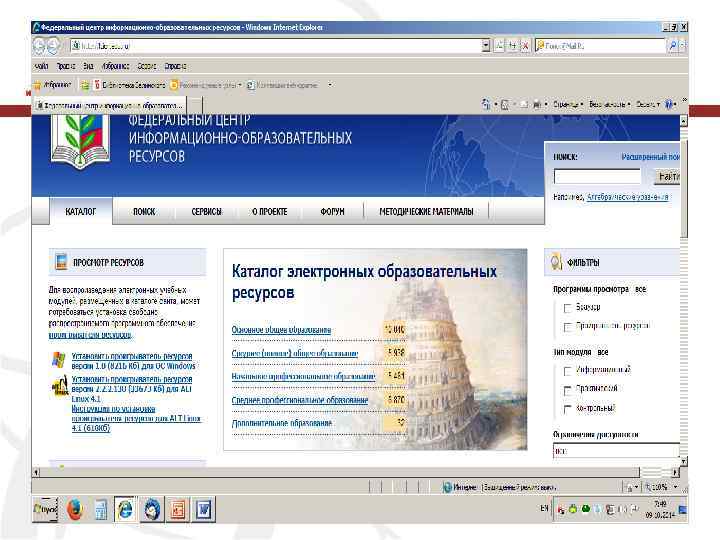Select the ФОРУМ site tab
Image resolution: width=720 pixels, height=540 pixels.
pos(332,212)
